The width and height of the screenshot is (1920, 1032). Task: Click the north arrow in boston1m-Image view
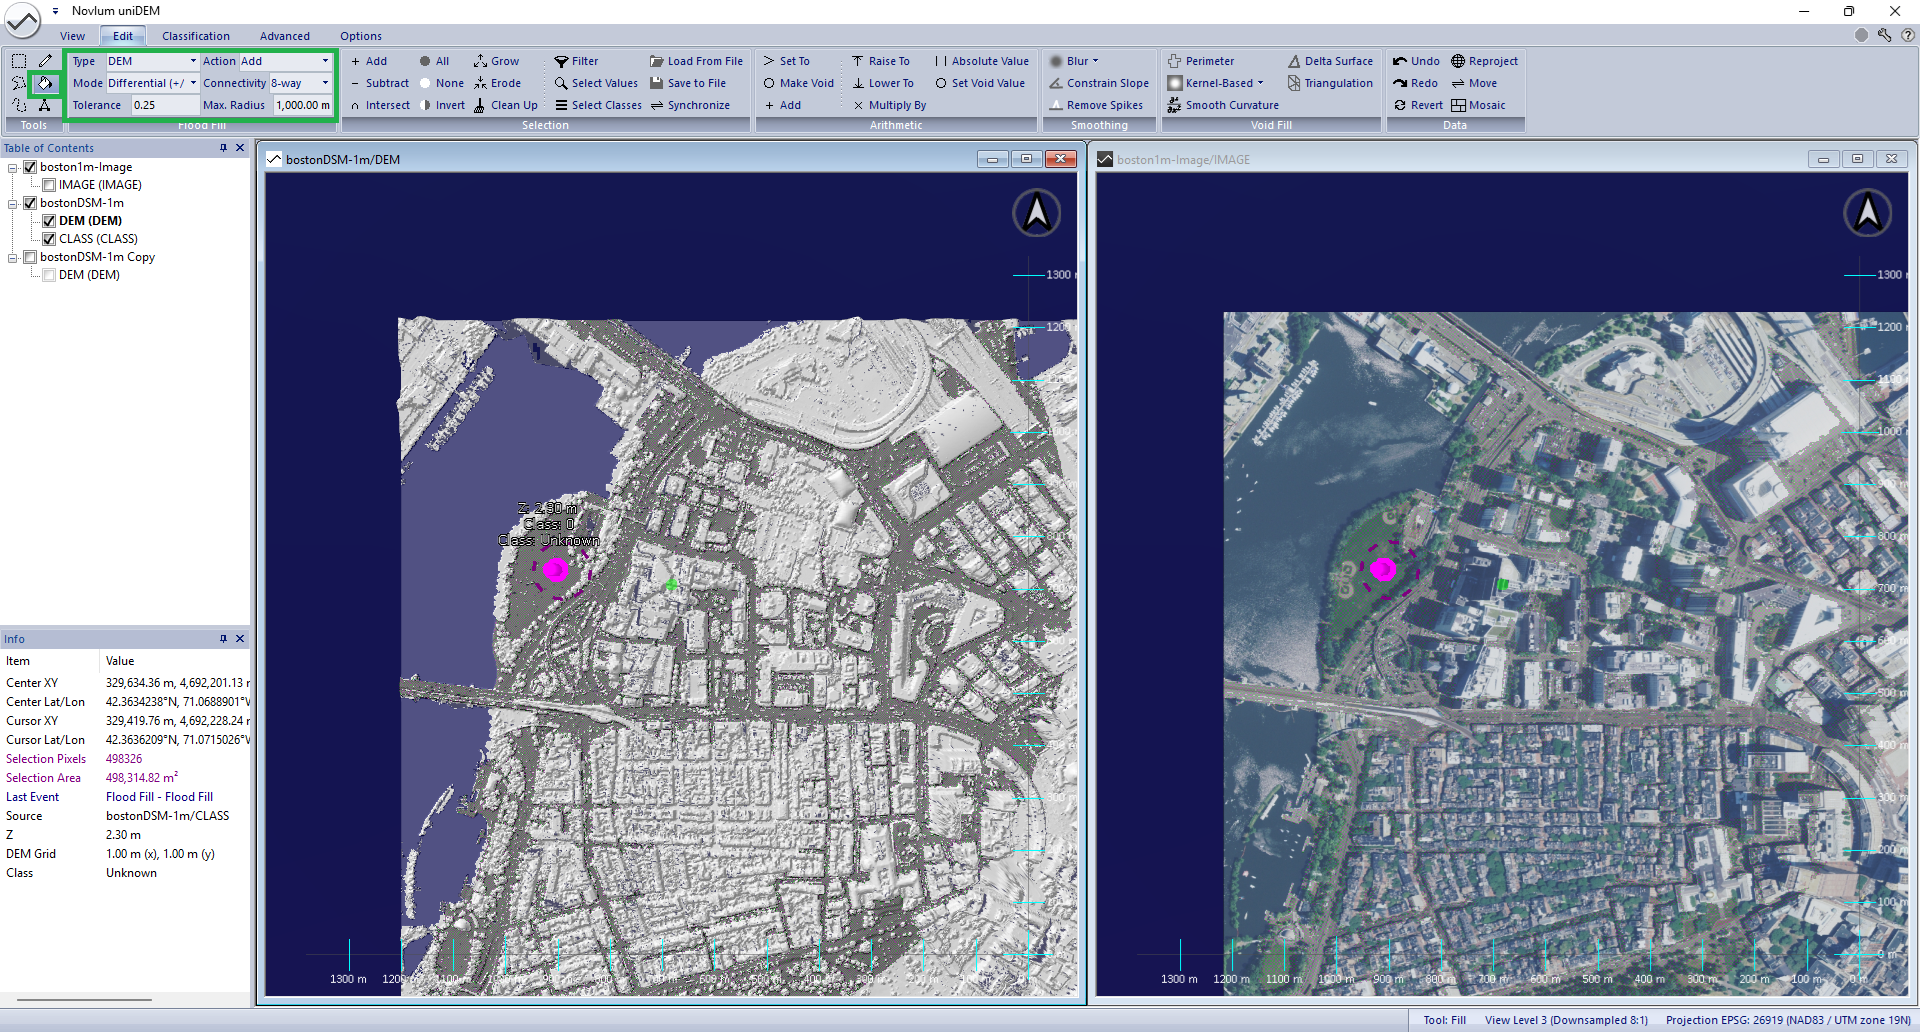point(1867,213)
